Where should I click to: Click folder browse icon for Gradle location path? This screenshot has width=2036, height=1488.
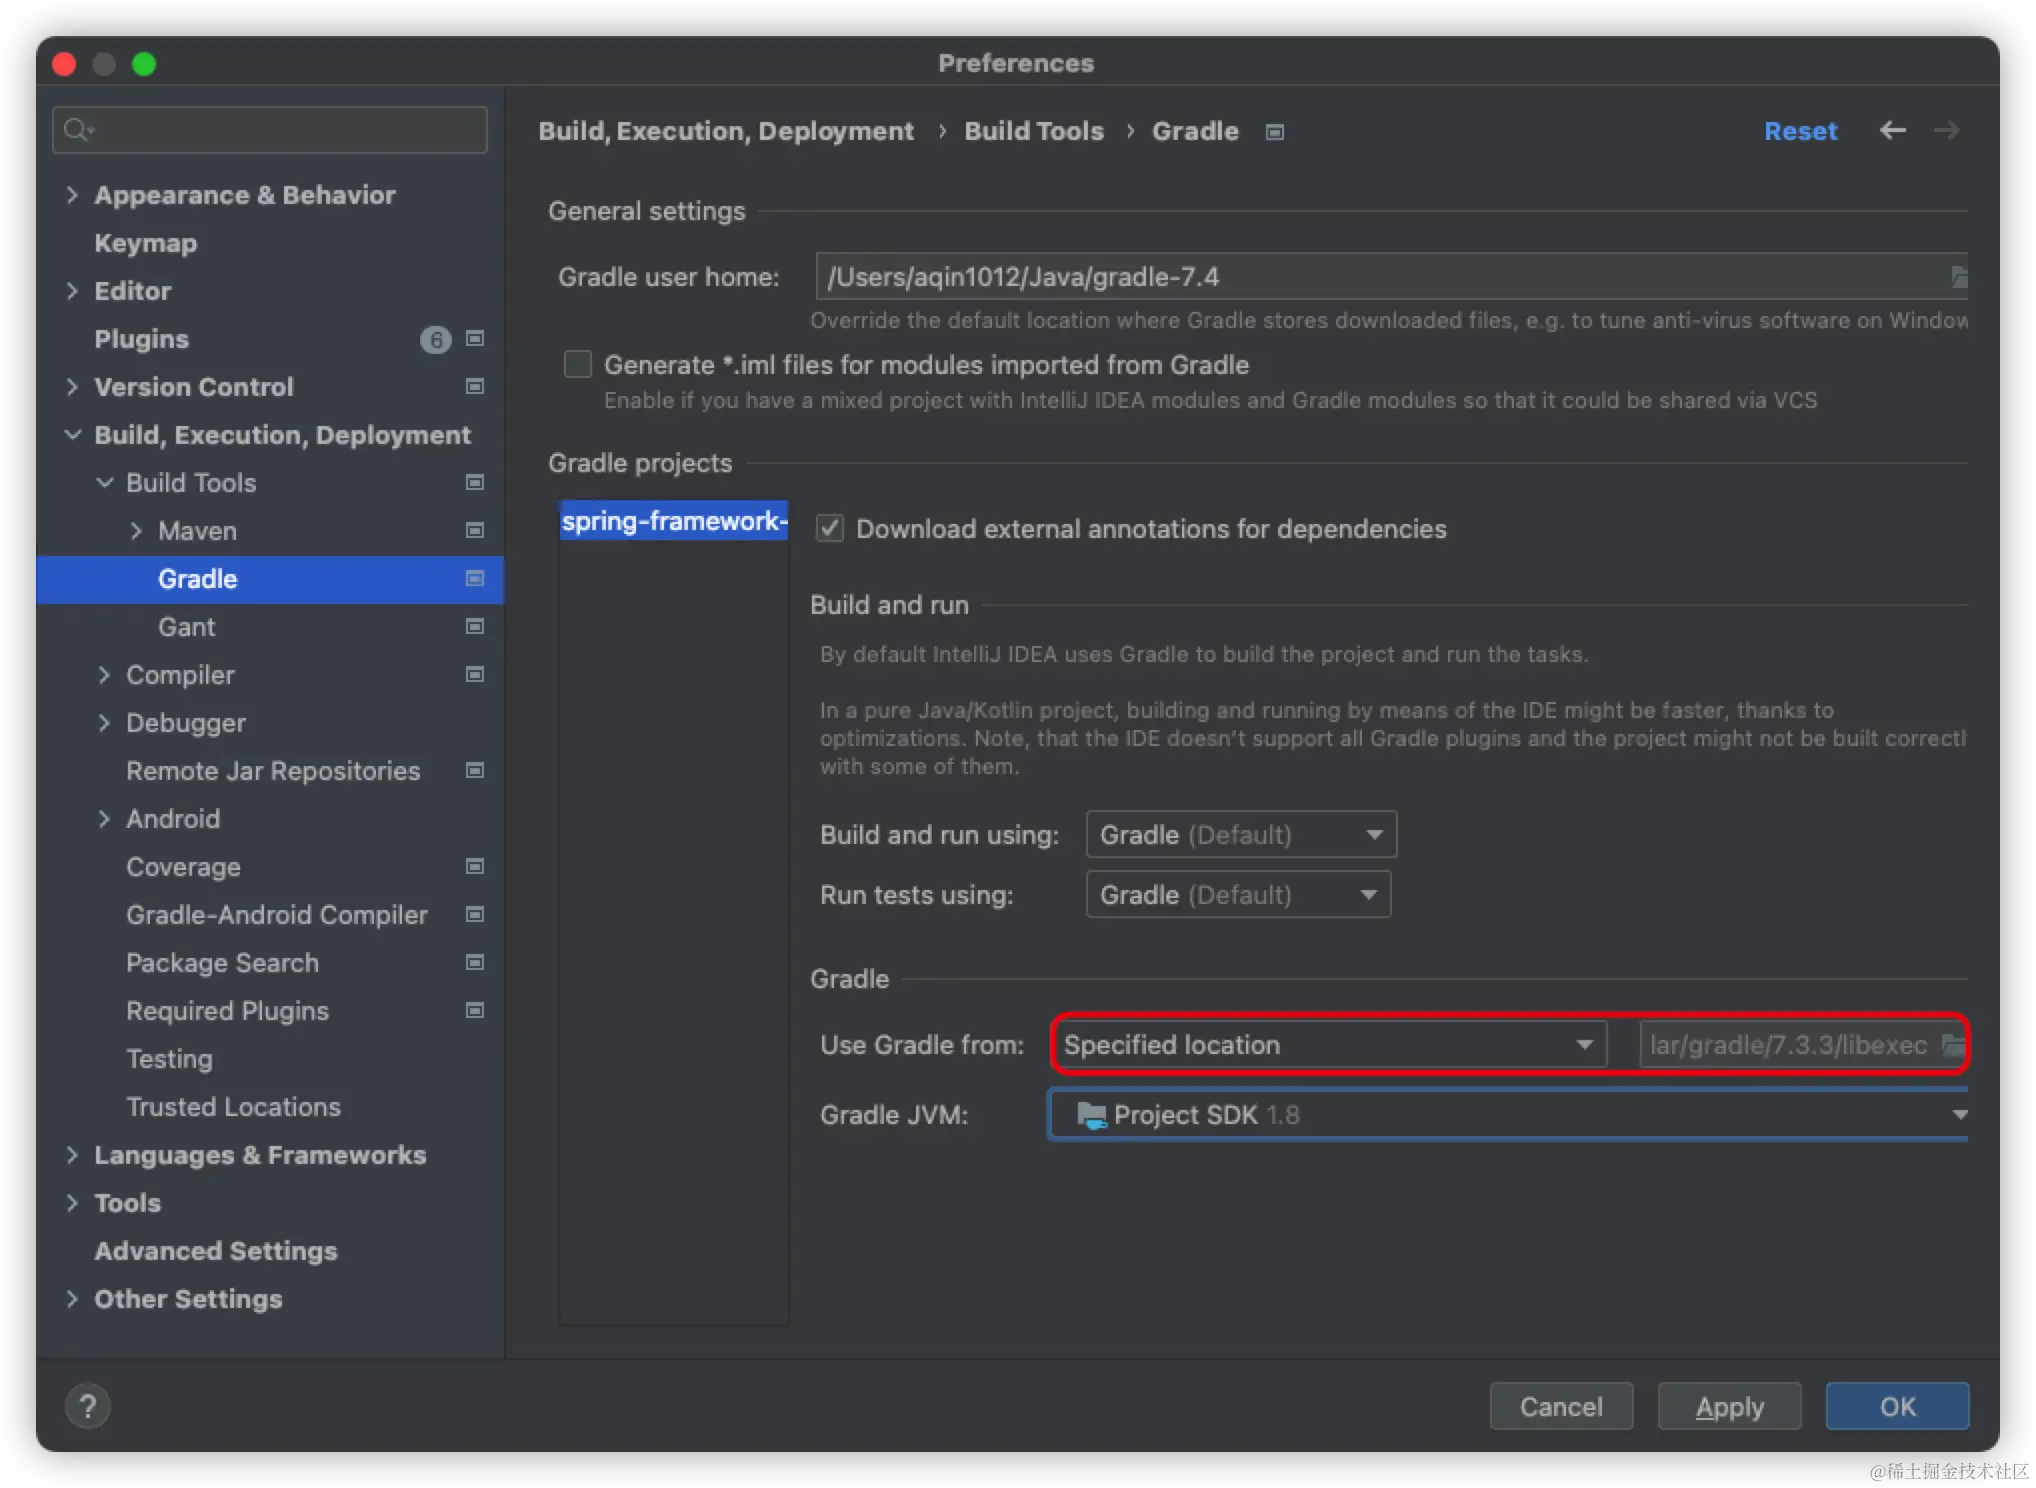(1952, 1045)
